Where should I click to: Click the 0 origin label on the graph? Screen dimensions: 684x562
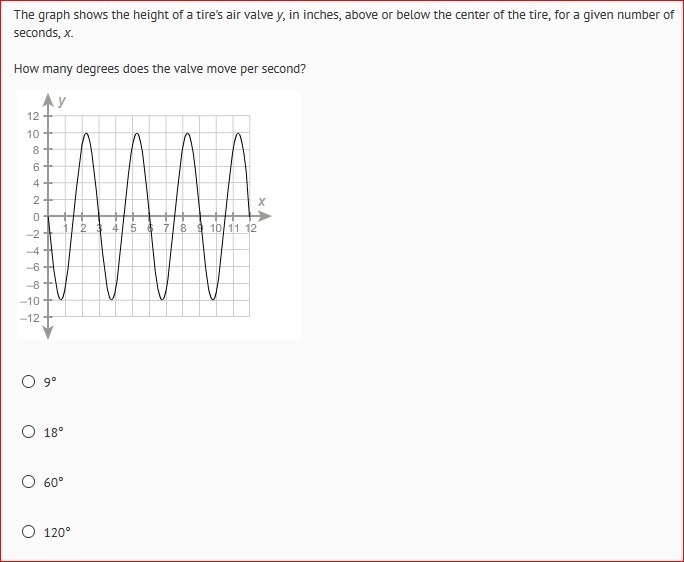[x=36, y=217]
